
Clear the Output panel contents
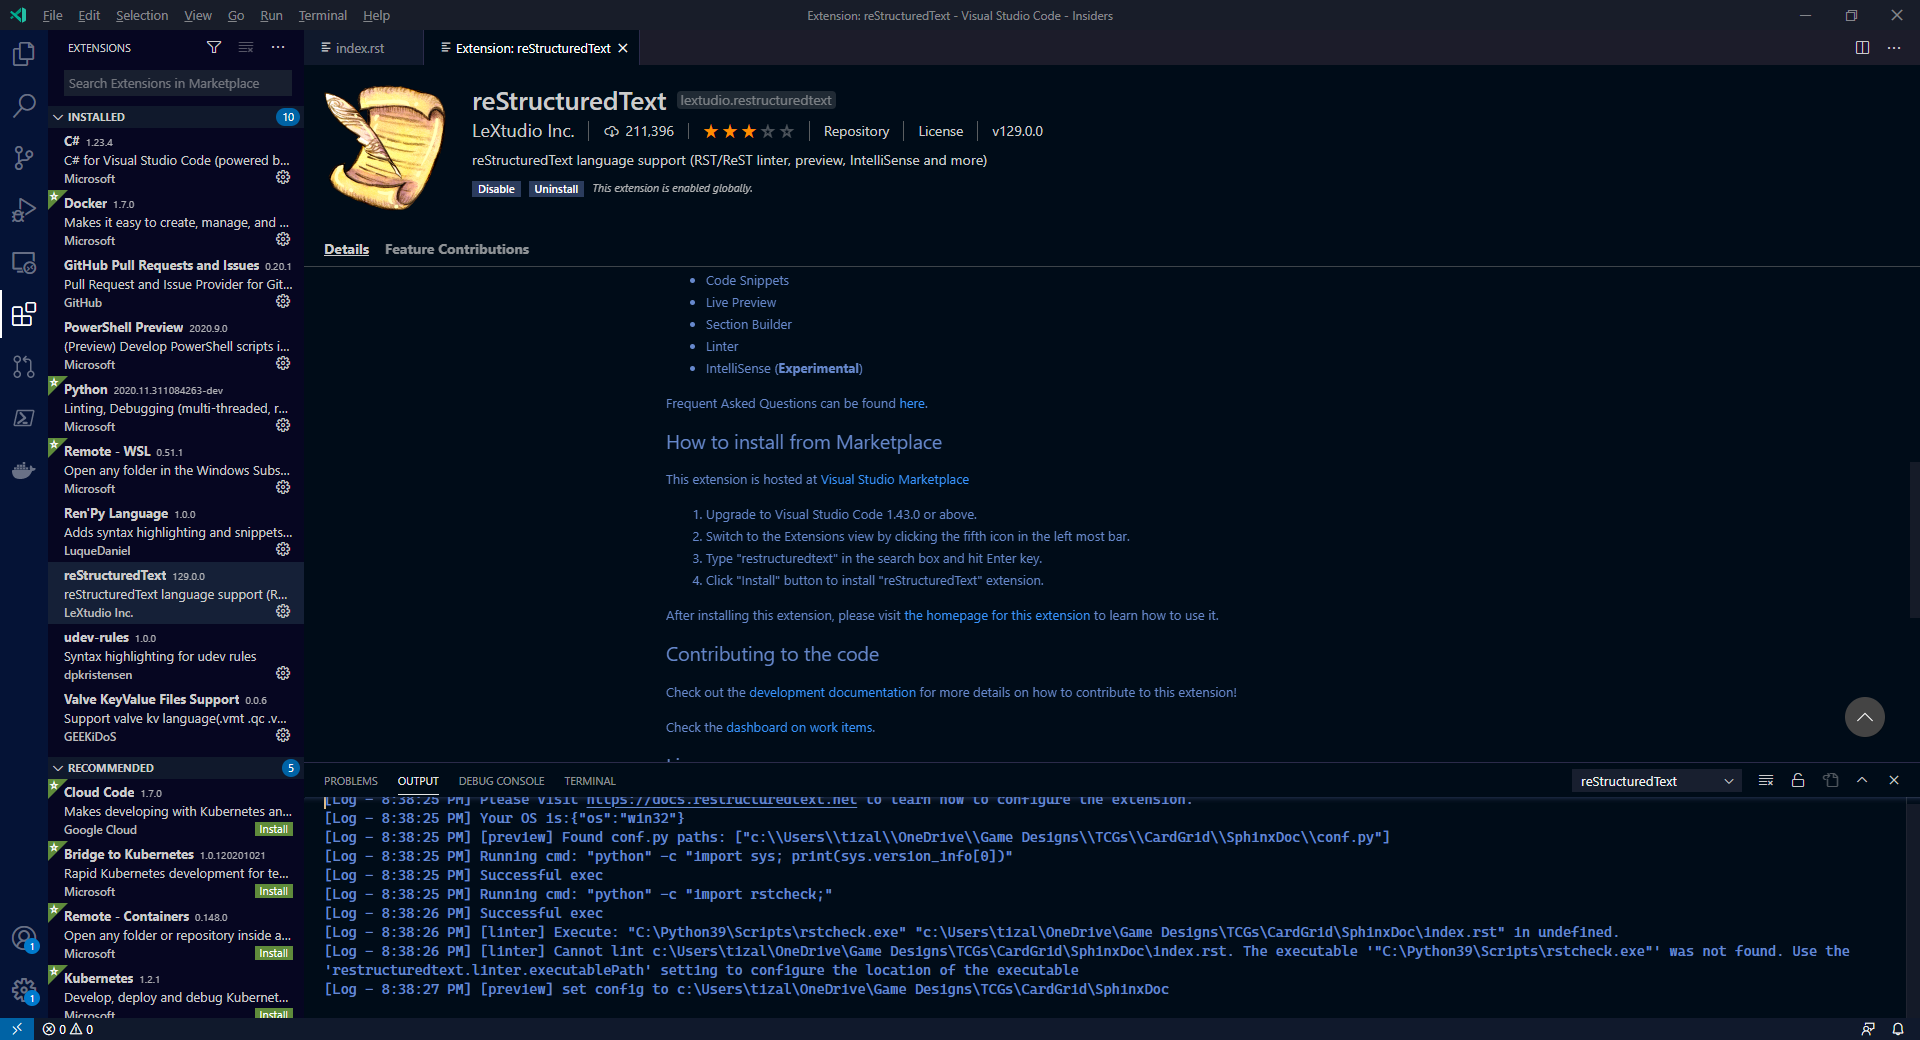(1764, 781)
